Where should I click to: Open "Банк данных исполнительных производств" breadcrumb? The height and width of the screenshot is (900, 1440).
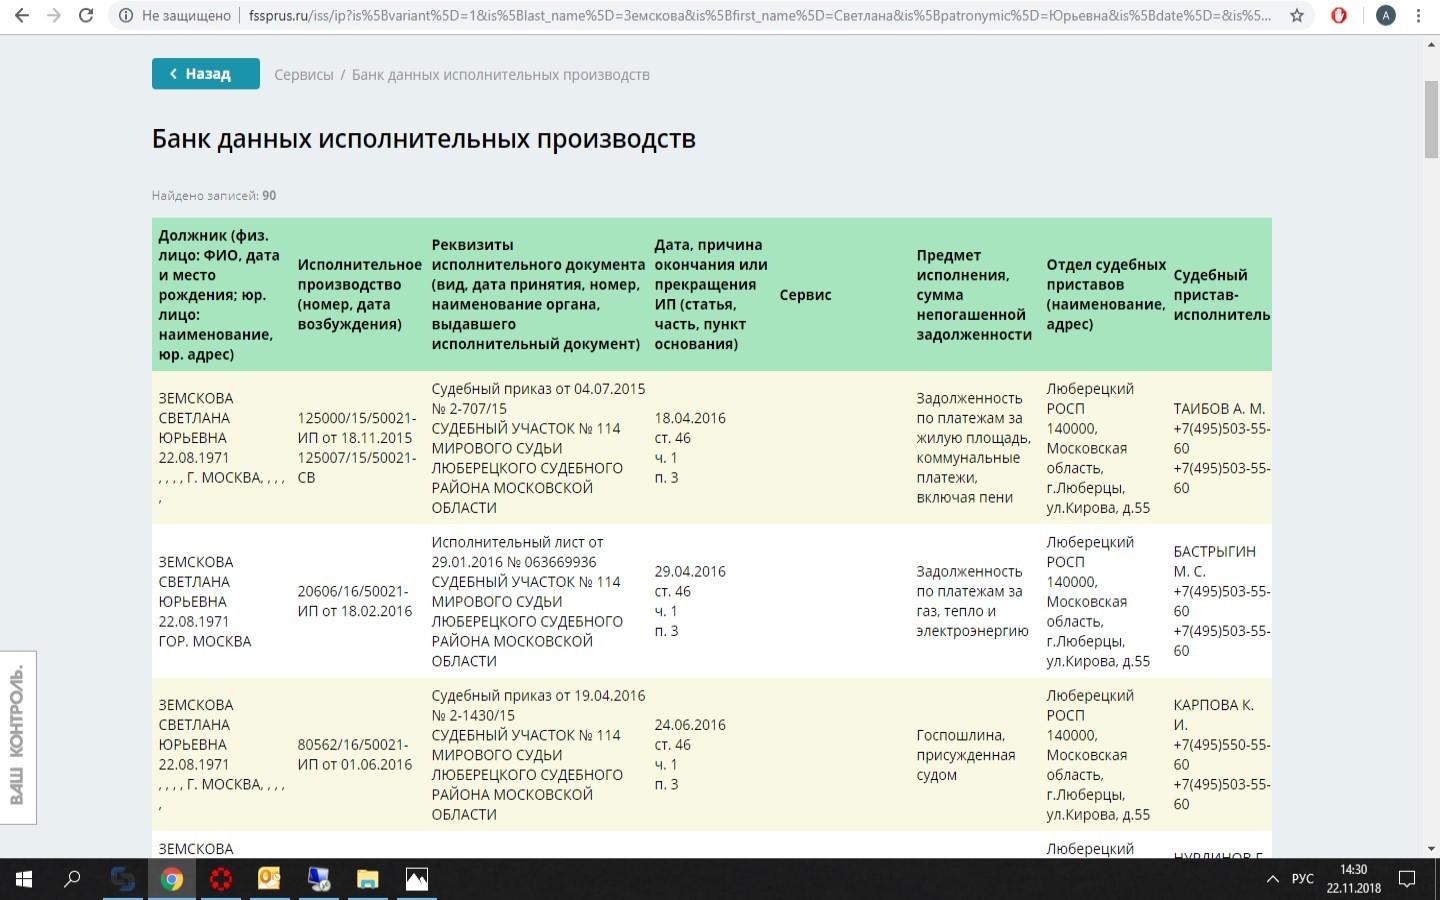tap(501, 75)
